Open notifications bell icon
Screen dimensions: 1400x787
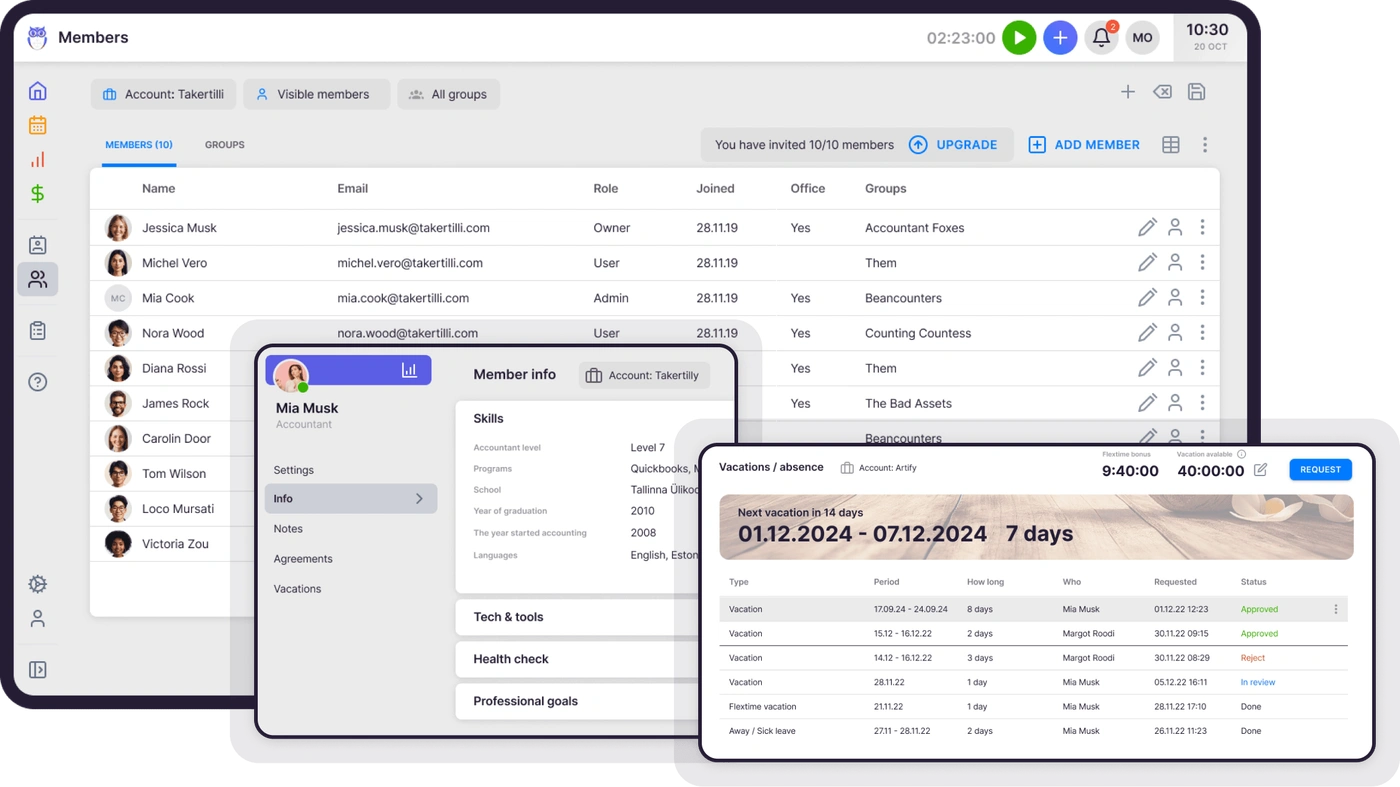(1101, 38)
